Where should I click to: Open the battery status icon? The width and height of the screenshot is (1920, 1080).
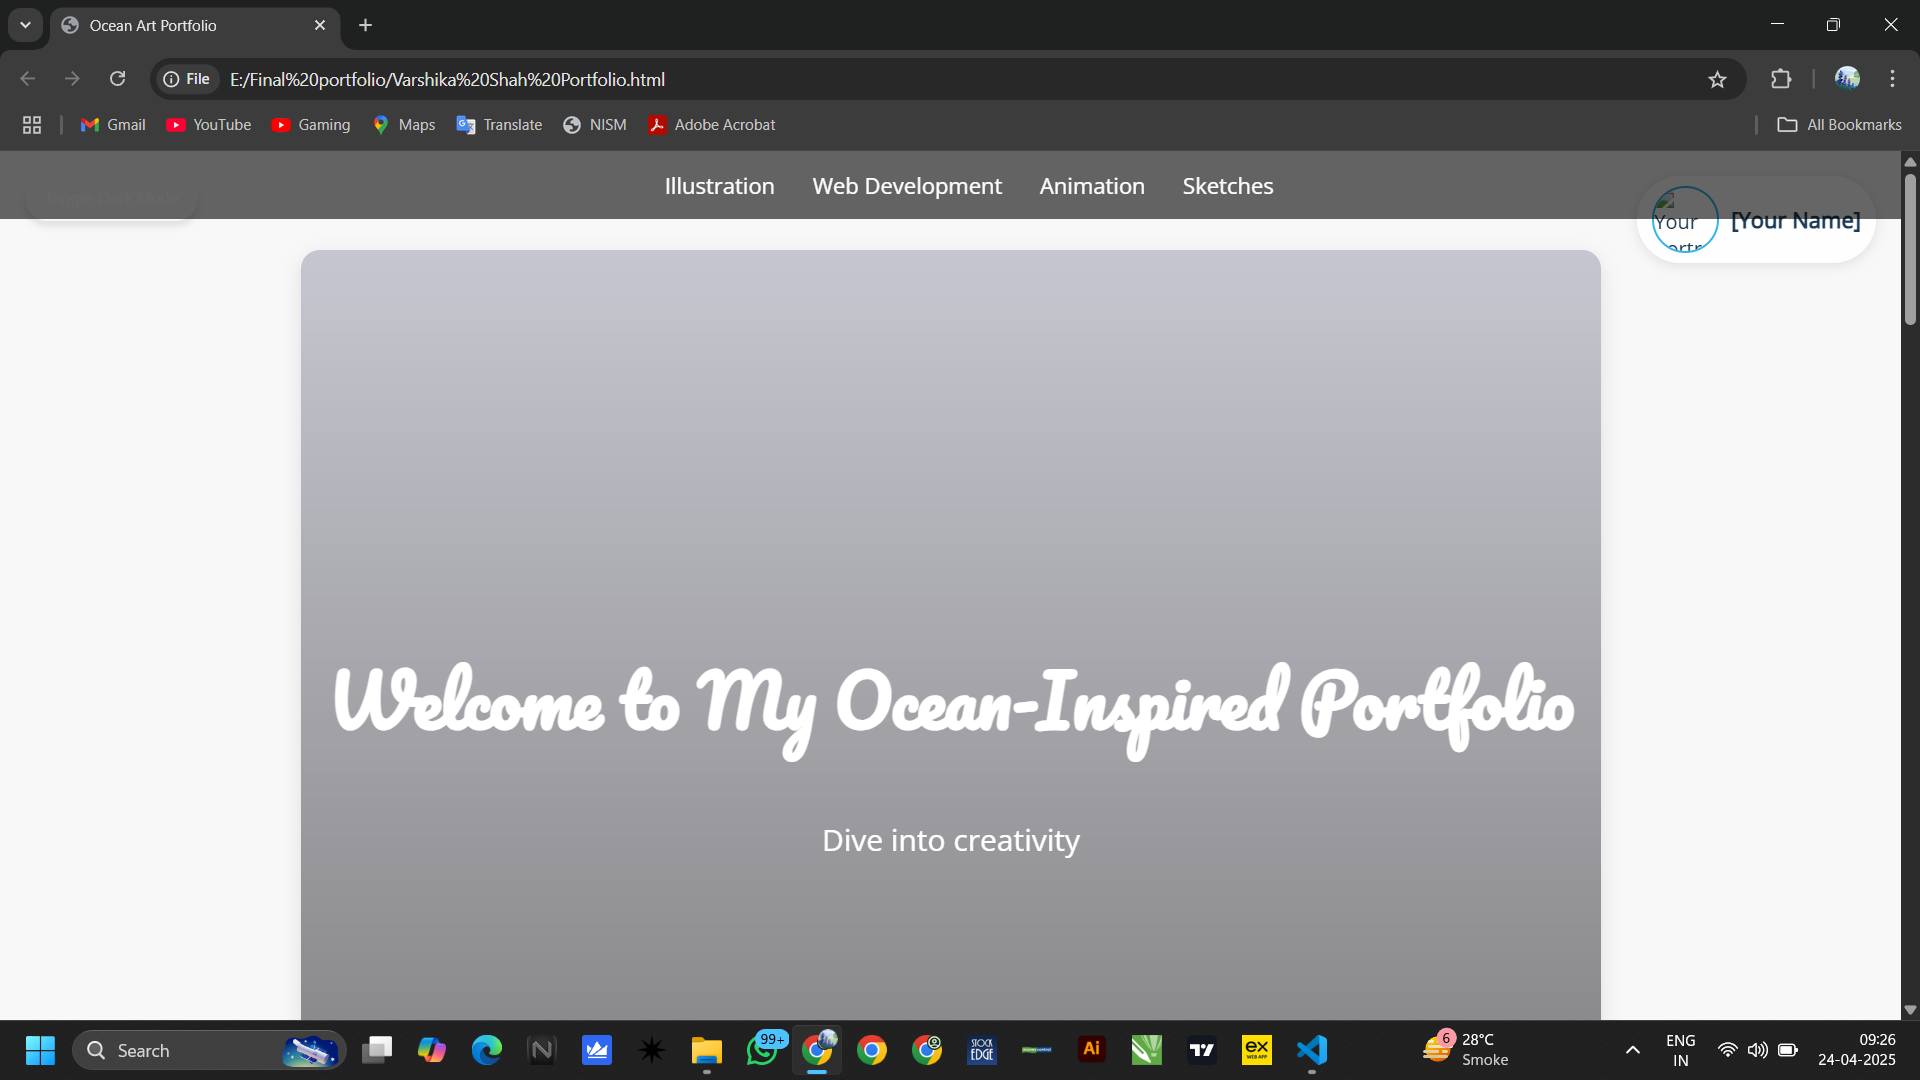click(x=1788, y=1050)
